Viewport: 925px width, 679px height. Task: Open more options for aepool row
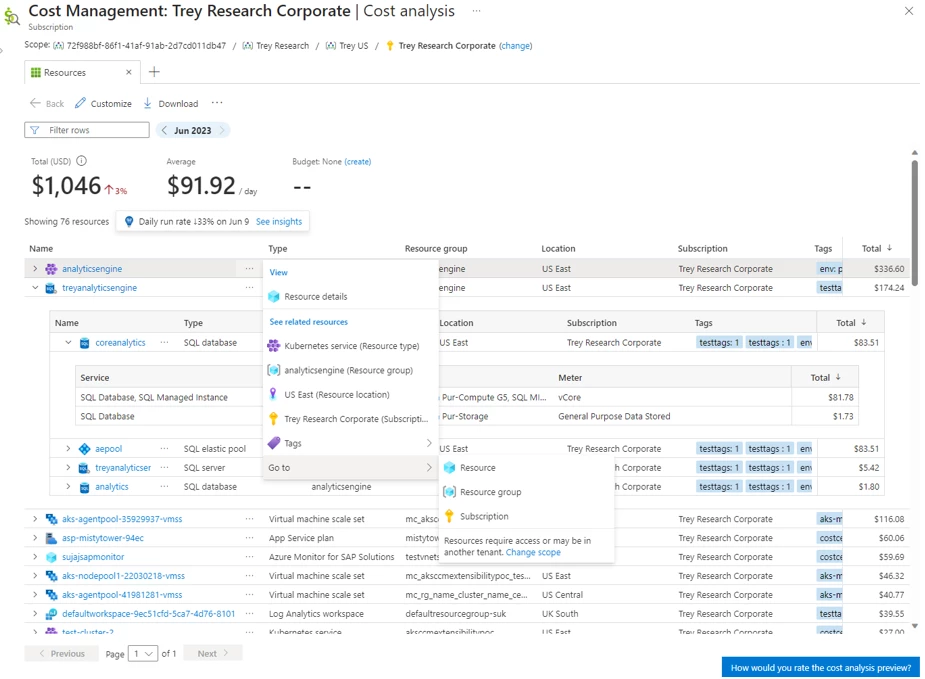click(164, 449)
